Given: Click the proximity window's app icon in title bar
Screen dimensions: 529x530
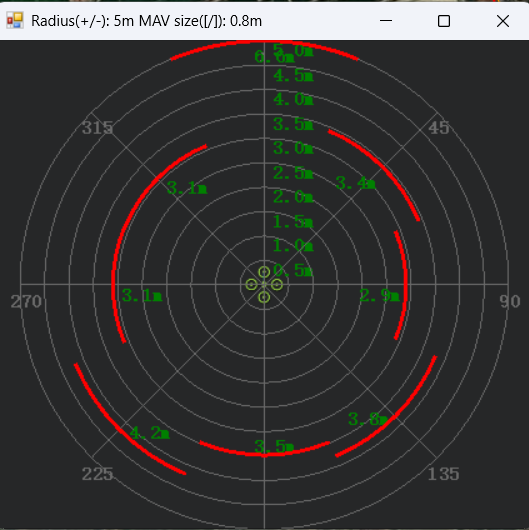Looking at the screenshot, I should pos(15,21).
